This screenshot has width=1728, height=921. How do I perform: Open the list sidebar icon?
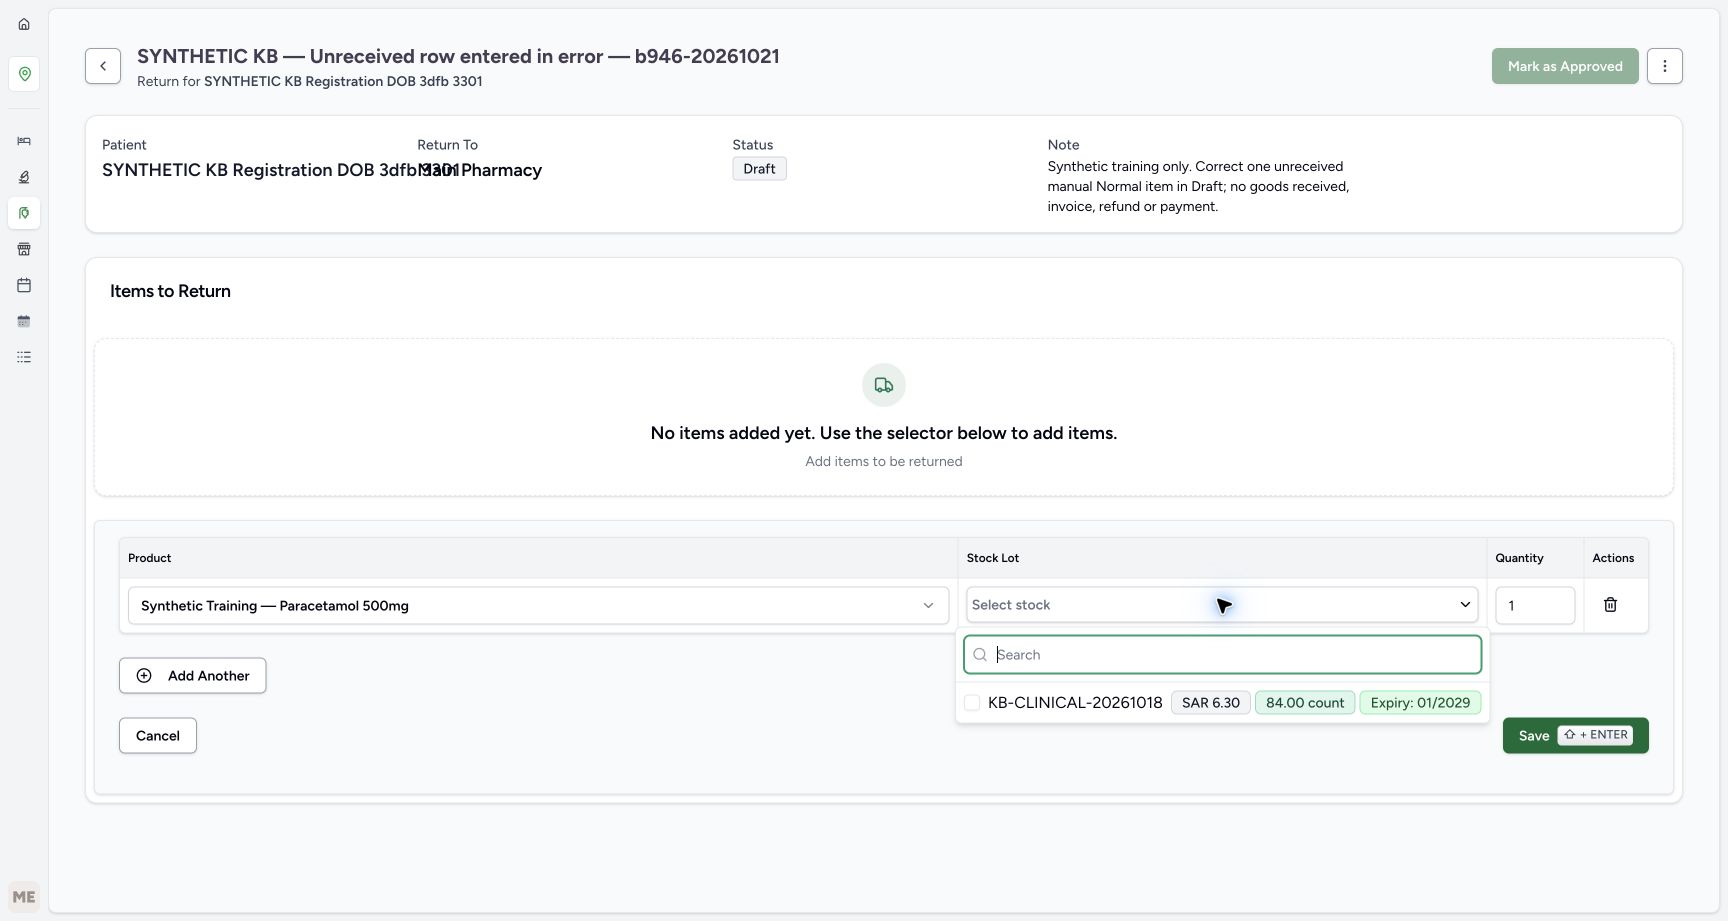pyautogui.click(x=24, y=357)
